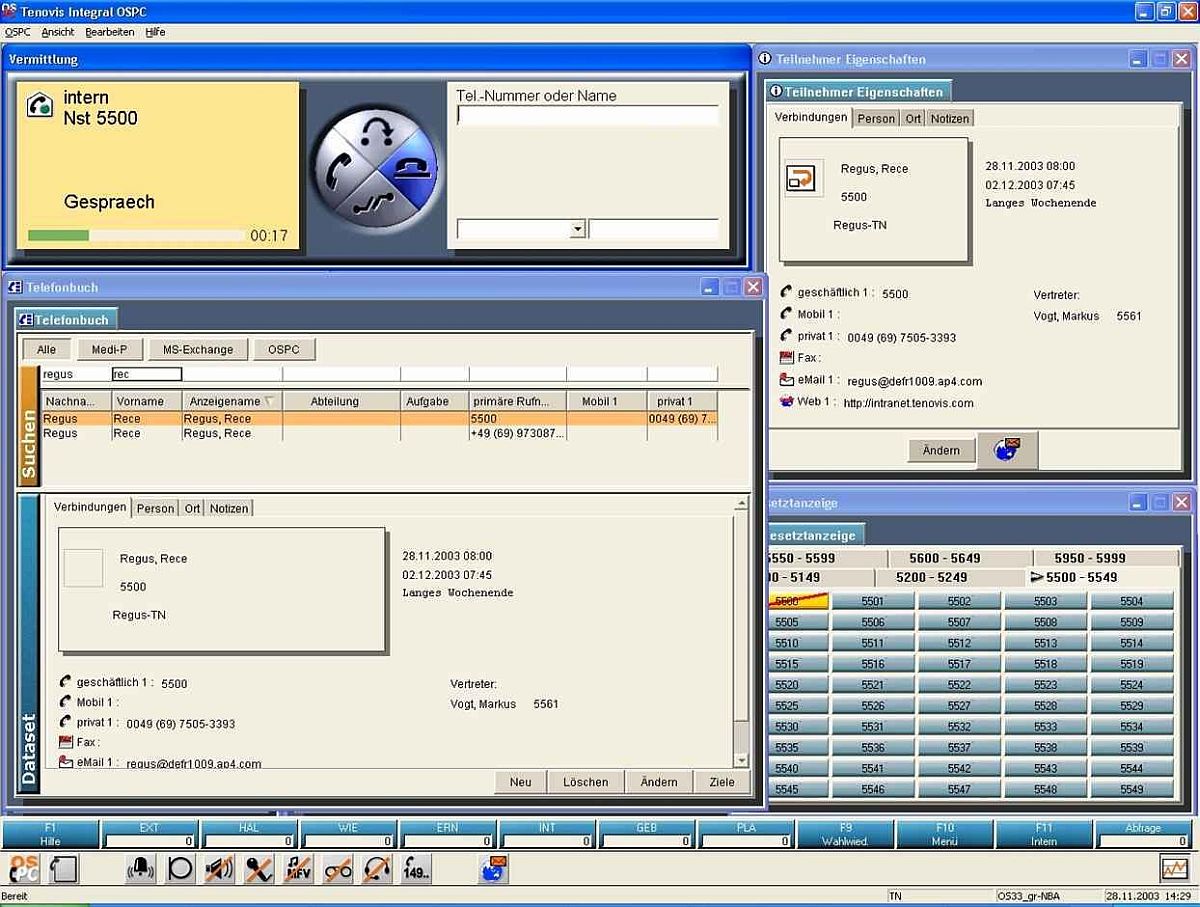1200x907 pixels.
Task: Click the '149..' phone number icon
Action: (x=416, y=869)
